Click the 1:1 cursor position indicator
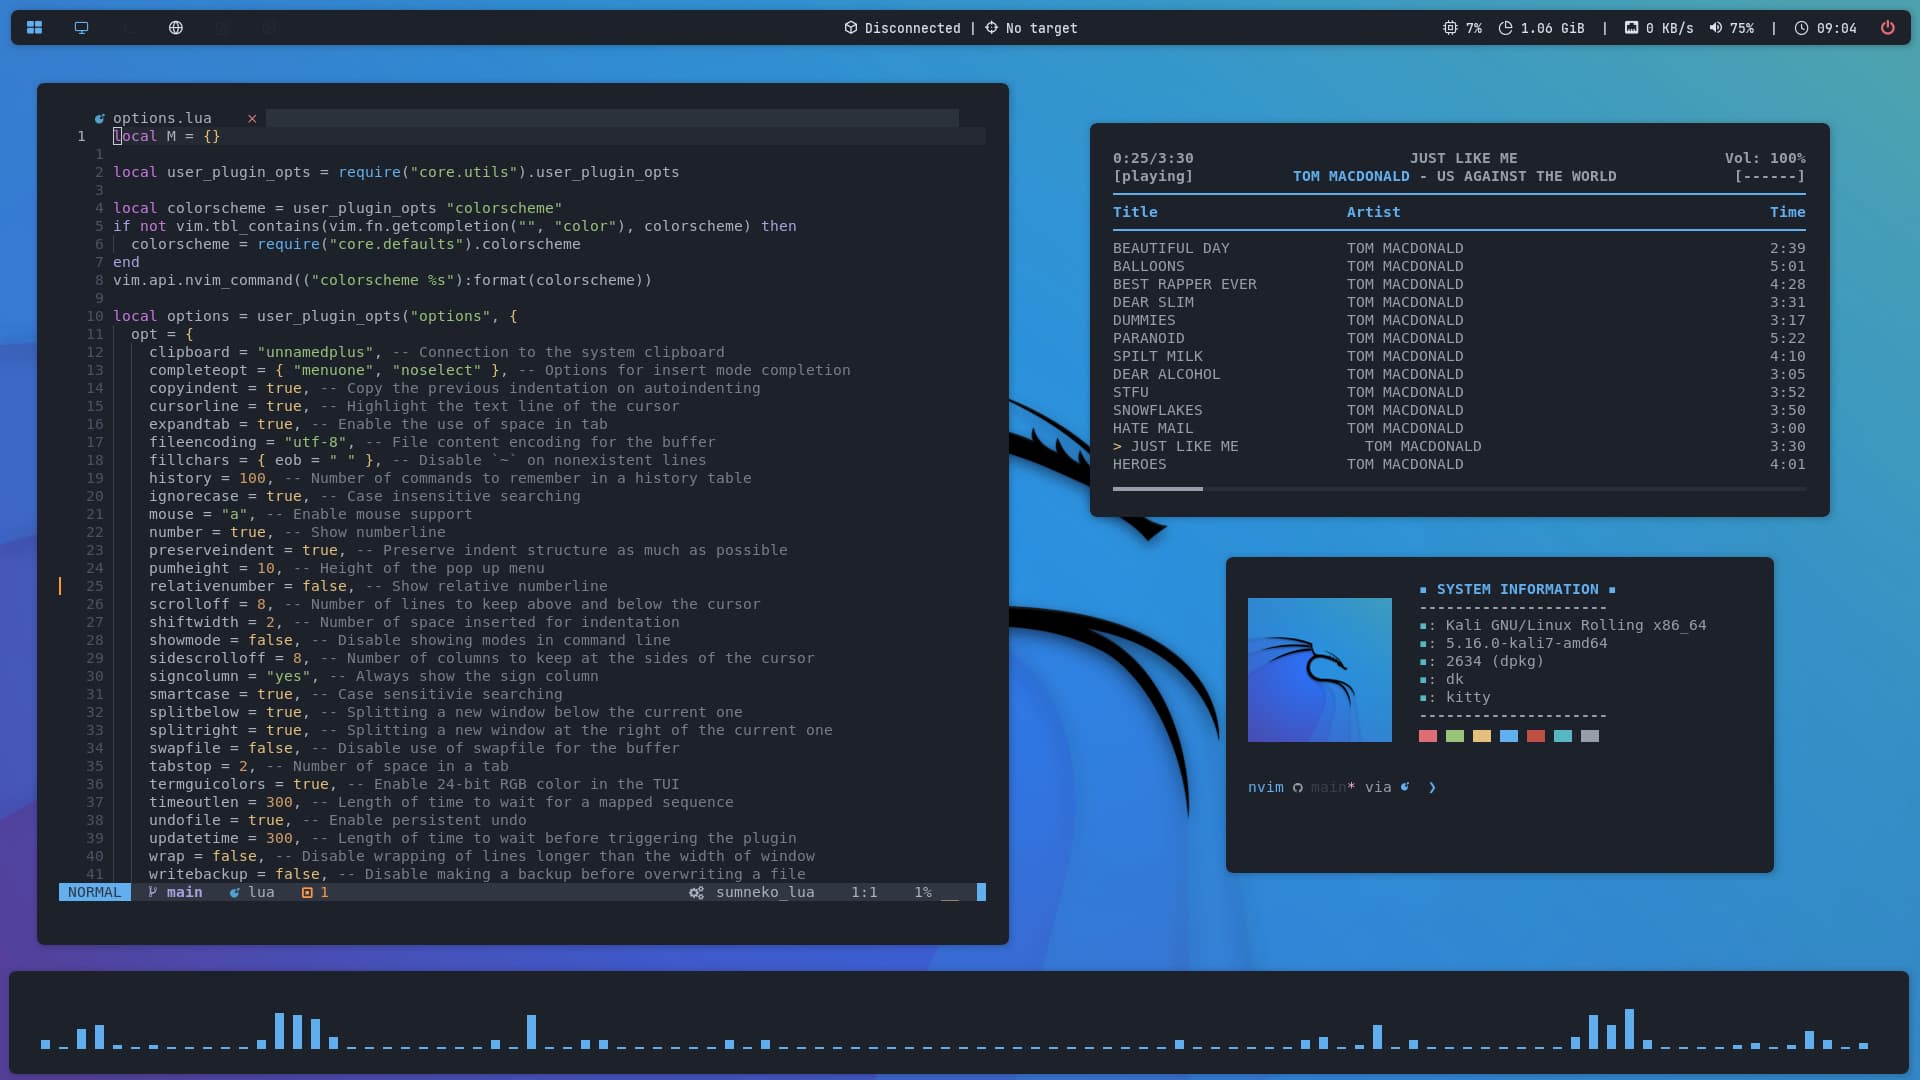 864,892
